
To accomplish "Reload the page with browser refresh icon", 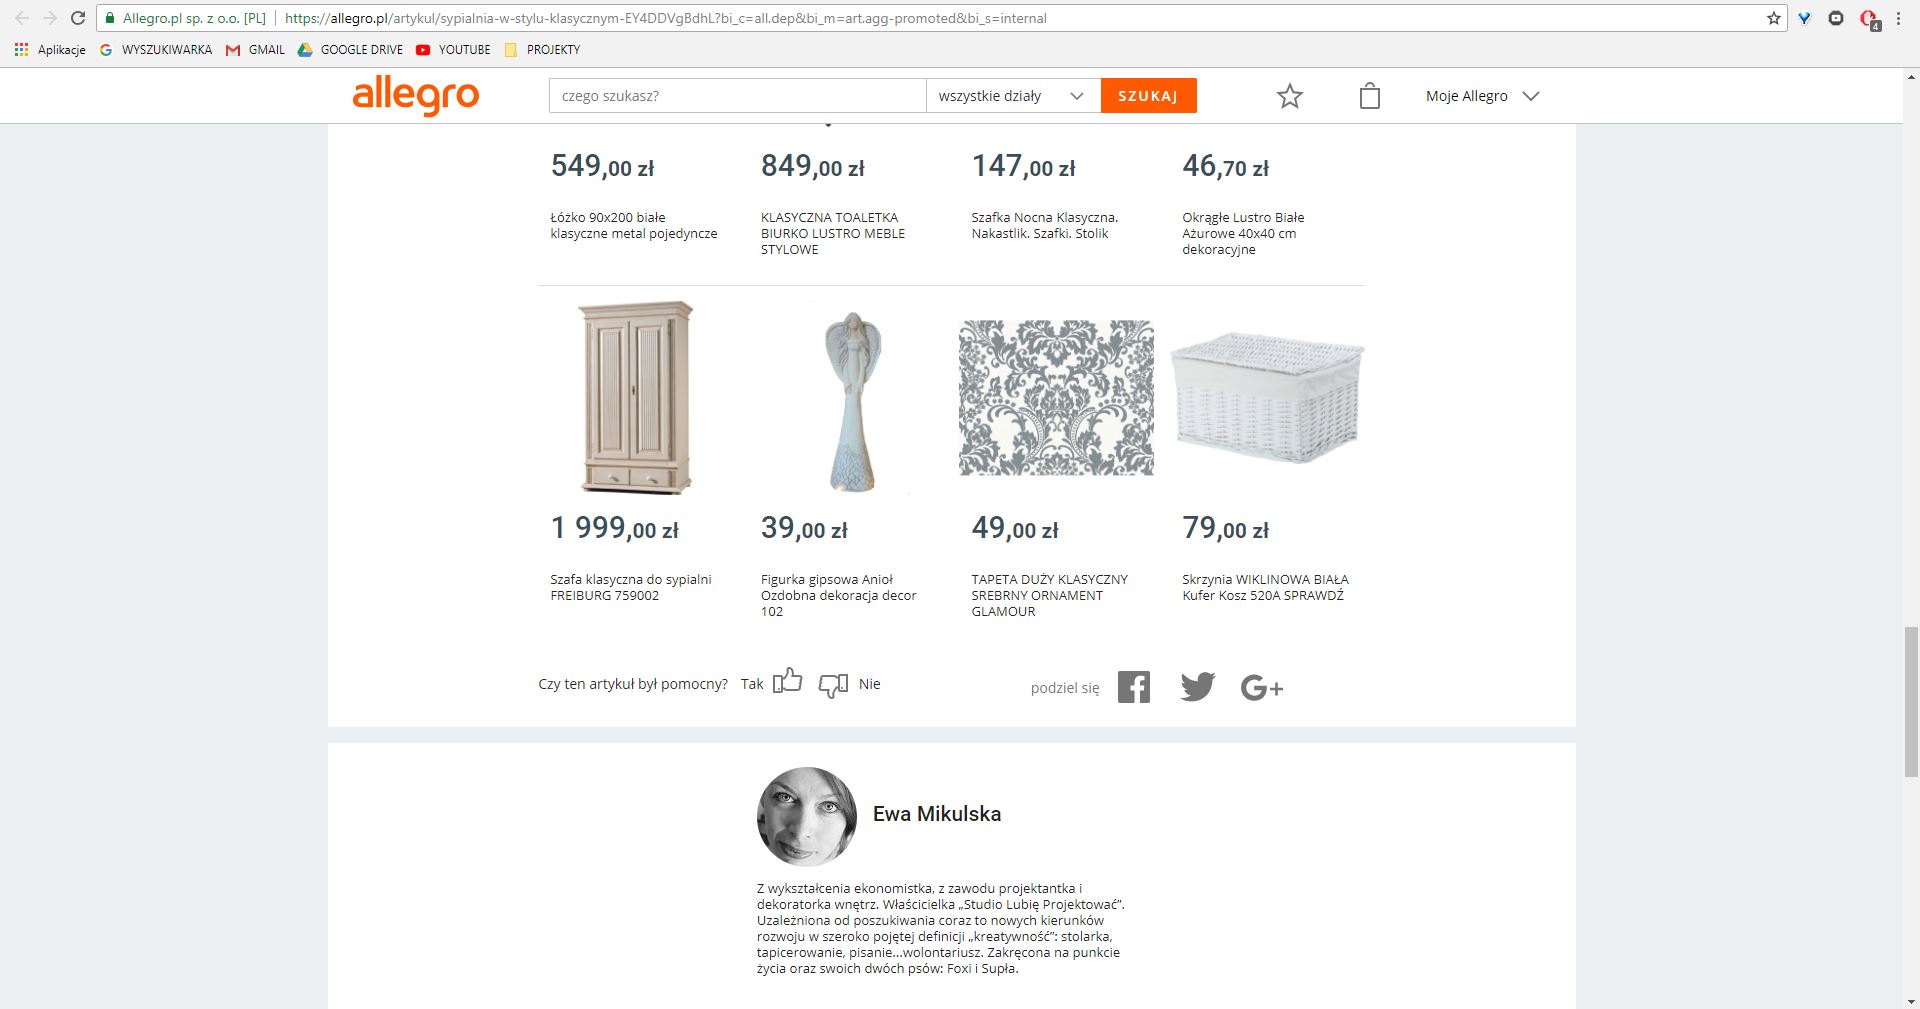I will [x=77, y=18].
